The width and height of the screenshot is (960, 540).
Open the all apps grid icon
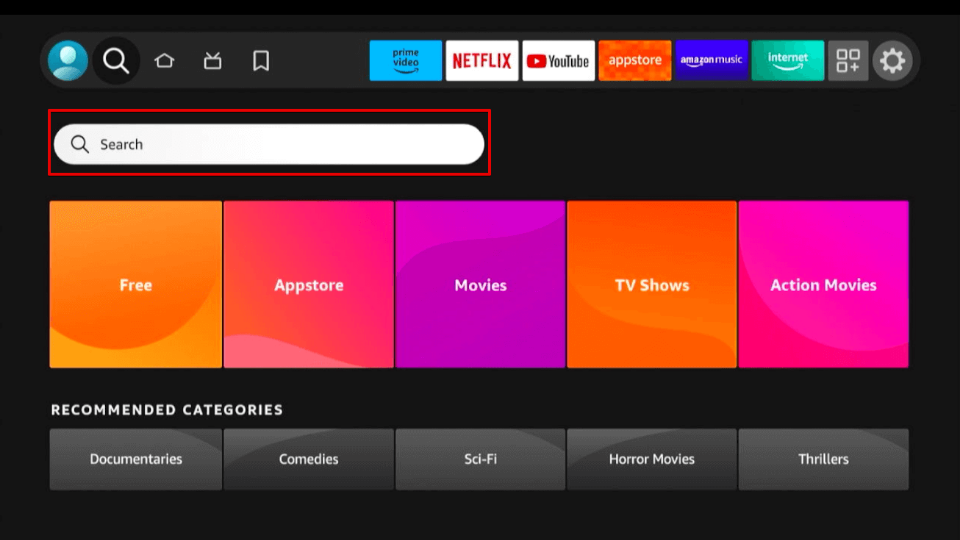tap(848, 61)
